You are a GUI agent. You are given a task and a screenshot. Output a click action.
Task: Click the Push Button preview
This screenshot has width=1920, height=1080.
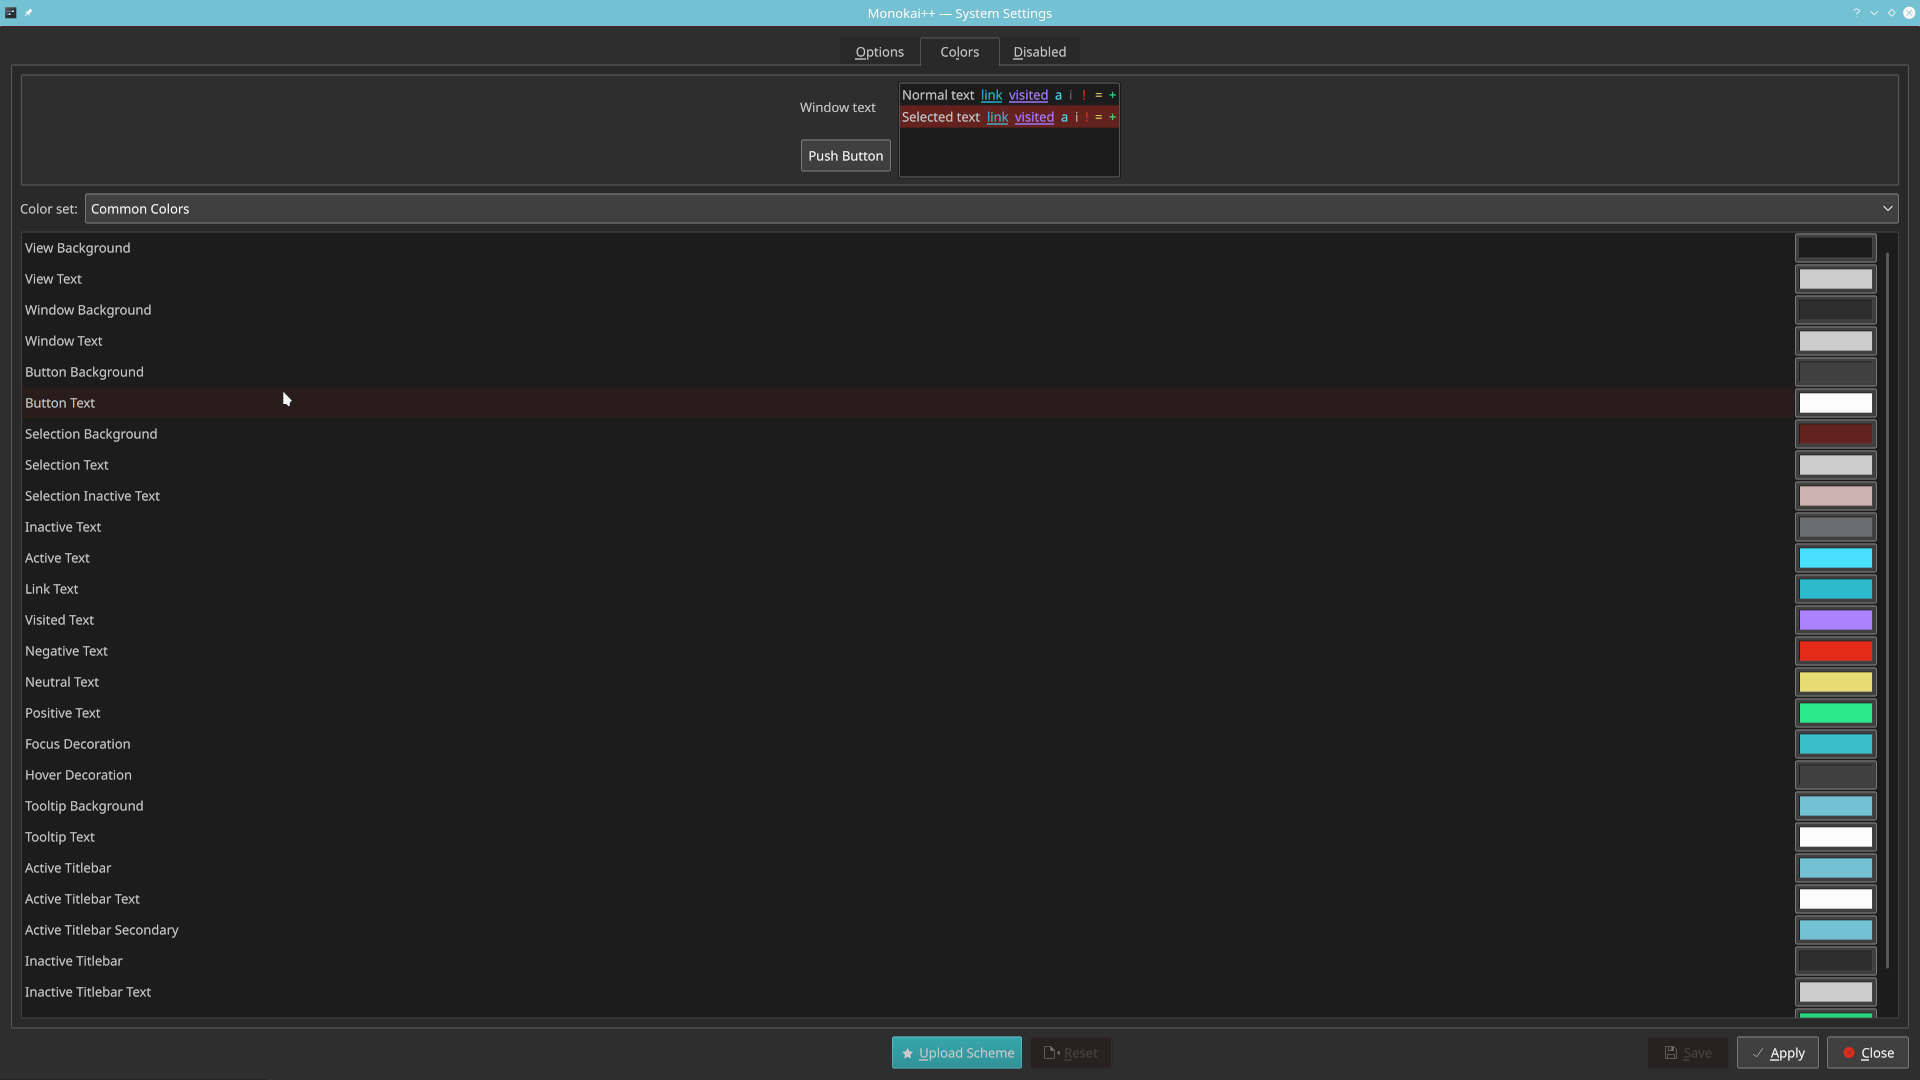pos(845,156)
